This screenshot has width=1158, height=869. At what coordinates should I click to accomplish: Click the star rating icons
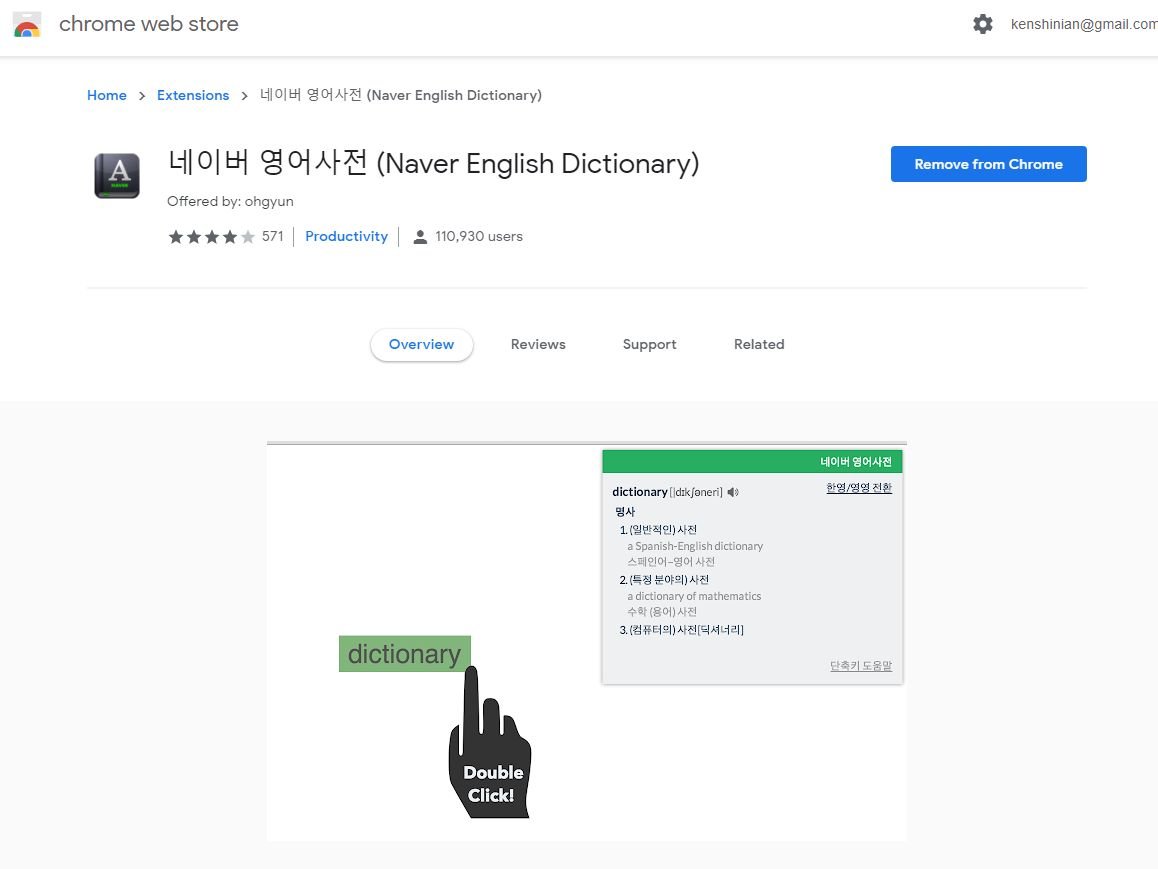[211, 237]
